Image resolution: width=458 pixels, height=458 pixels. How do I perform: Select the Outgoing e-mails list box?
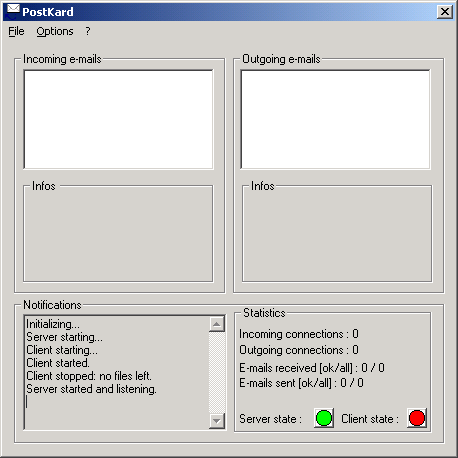(x=335, y=119)
